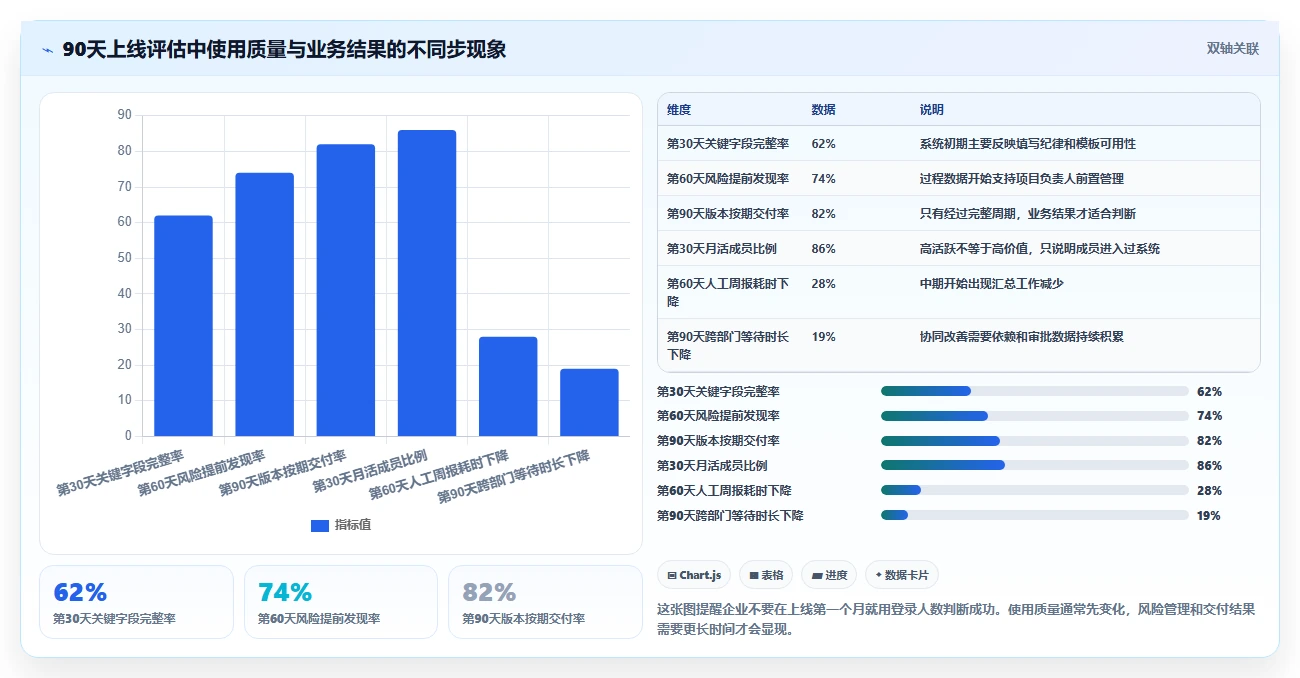Image resolution: width=1300 pixels, height=678 pixels.
Task: Click the icon inside the 表格 chip
Action: pyautogui.click(x=754, y=575)
